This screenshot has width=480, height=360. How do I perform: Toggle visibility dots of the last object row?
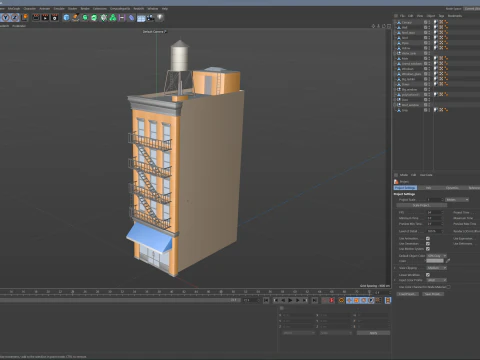point(429,110)
